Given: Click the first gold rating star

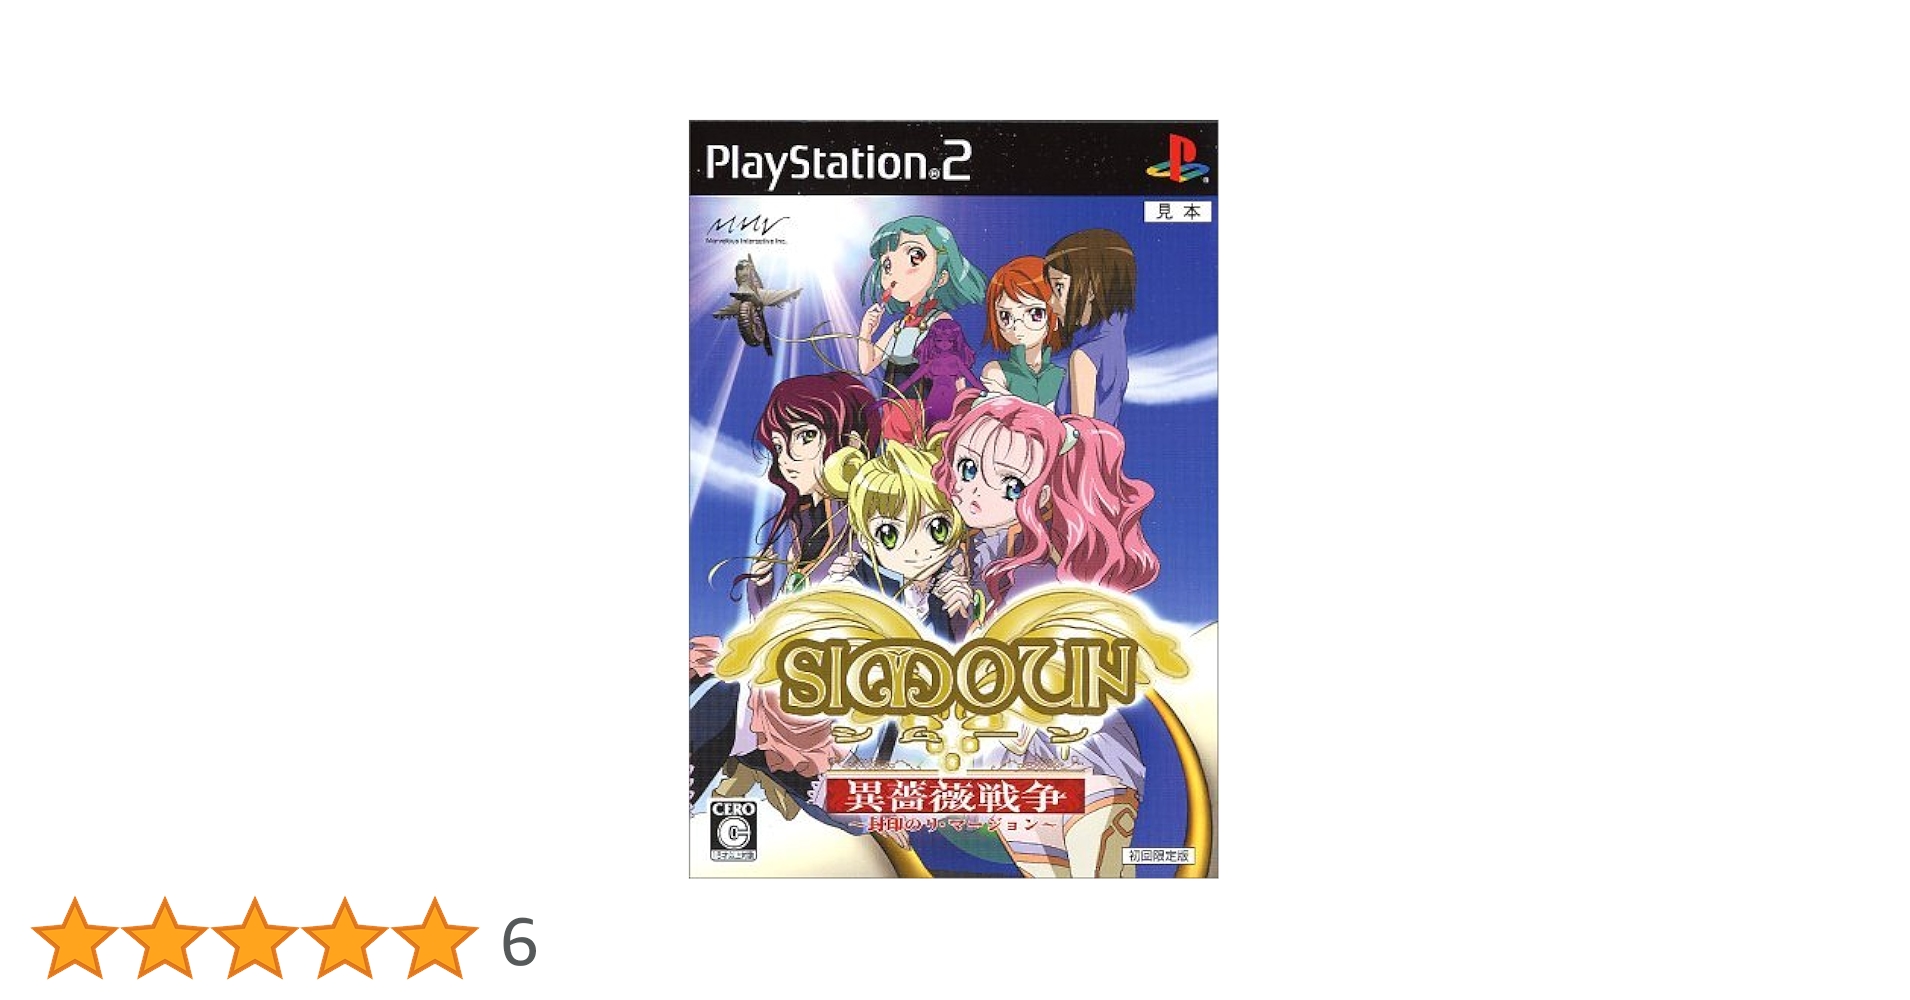Looking at the screenshot, I should pyautogui.click(x=75, y=938).
